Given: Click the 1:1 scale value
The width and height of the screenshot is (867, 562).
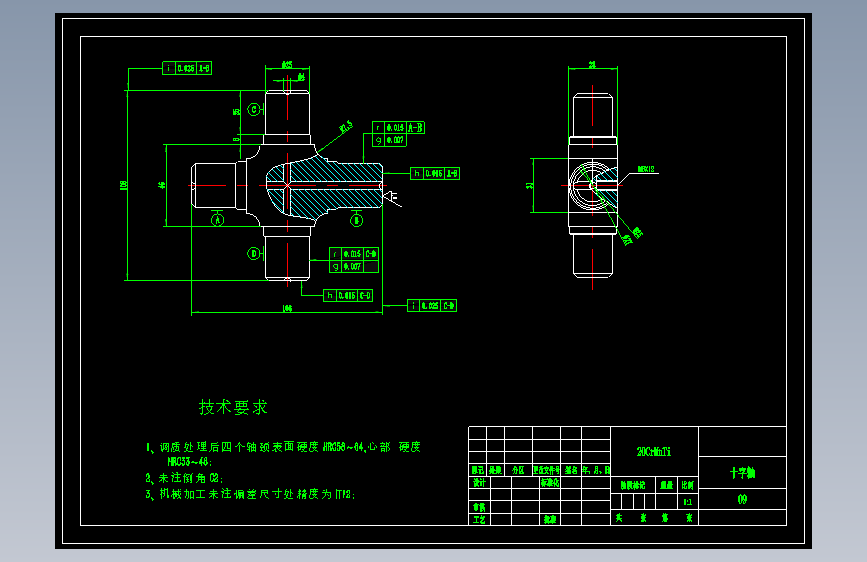Looking at the screenshot, I should (x=687, y=502).
